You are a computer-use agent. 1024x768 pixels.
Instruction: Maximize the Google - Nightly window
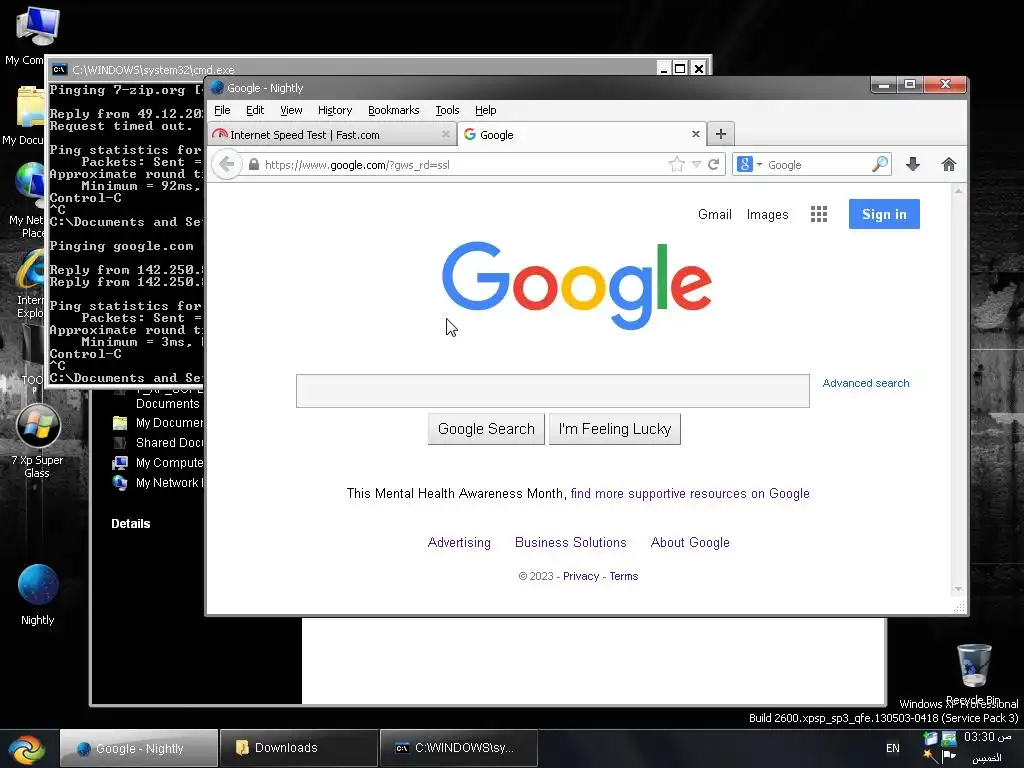point(910,85)
